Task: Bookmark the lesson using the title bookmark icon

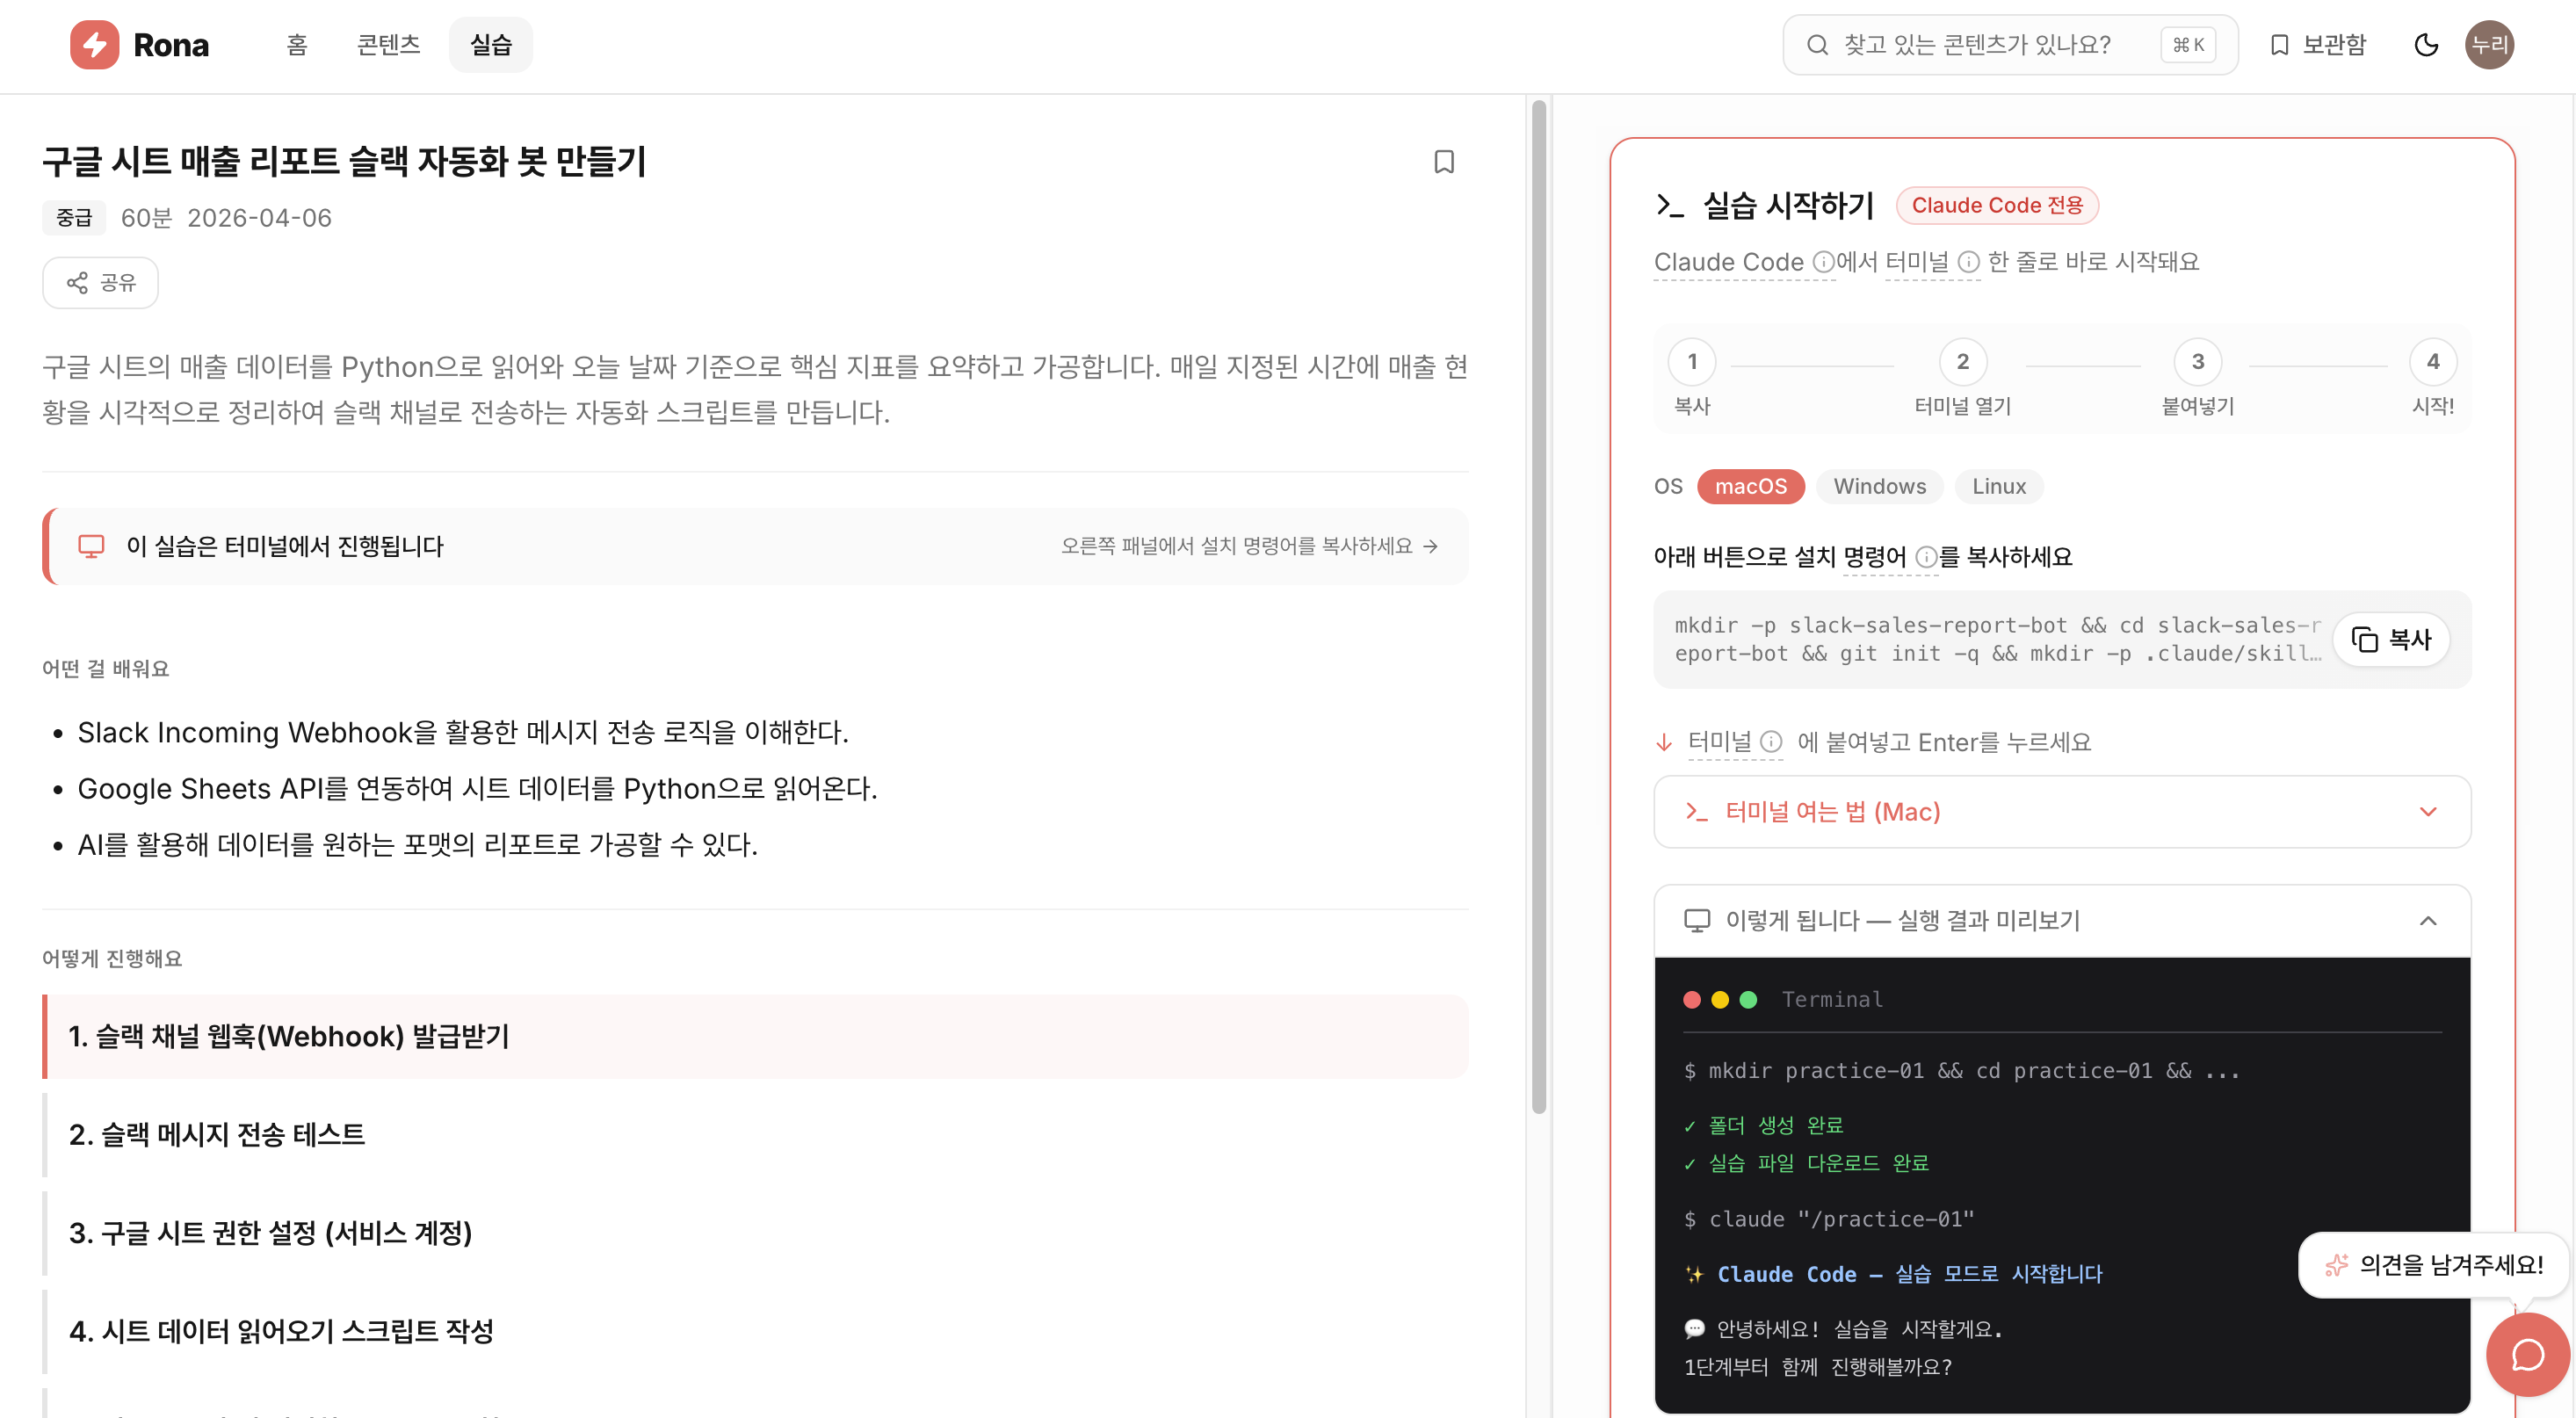Action: (x=1444, y=161)
